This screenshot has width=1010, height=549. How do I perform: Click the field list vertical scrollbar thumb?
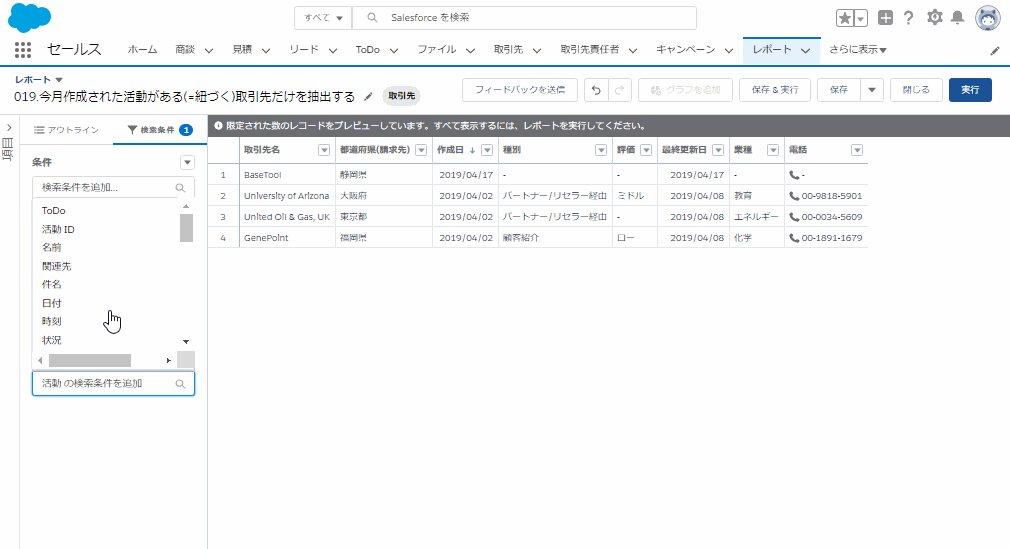186,228
